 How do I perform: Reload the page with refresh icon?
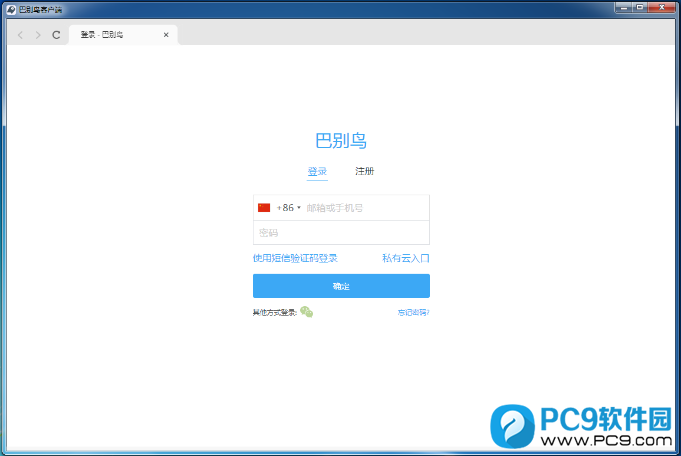coord(56,35)
